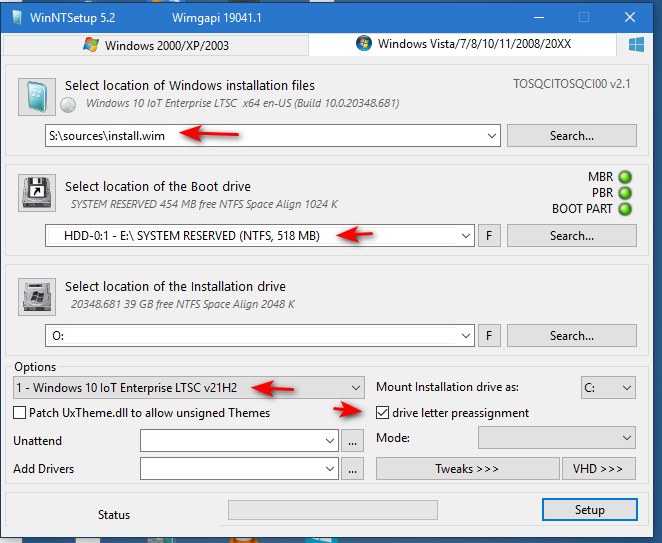Viewport: 662px width, 543px height.
Task: Click the Windows logo icon beside the tabs
Action: click(x=636, y=44)
